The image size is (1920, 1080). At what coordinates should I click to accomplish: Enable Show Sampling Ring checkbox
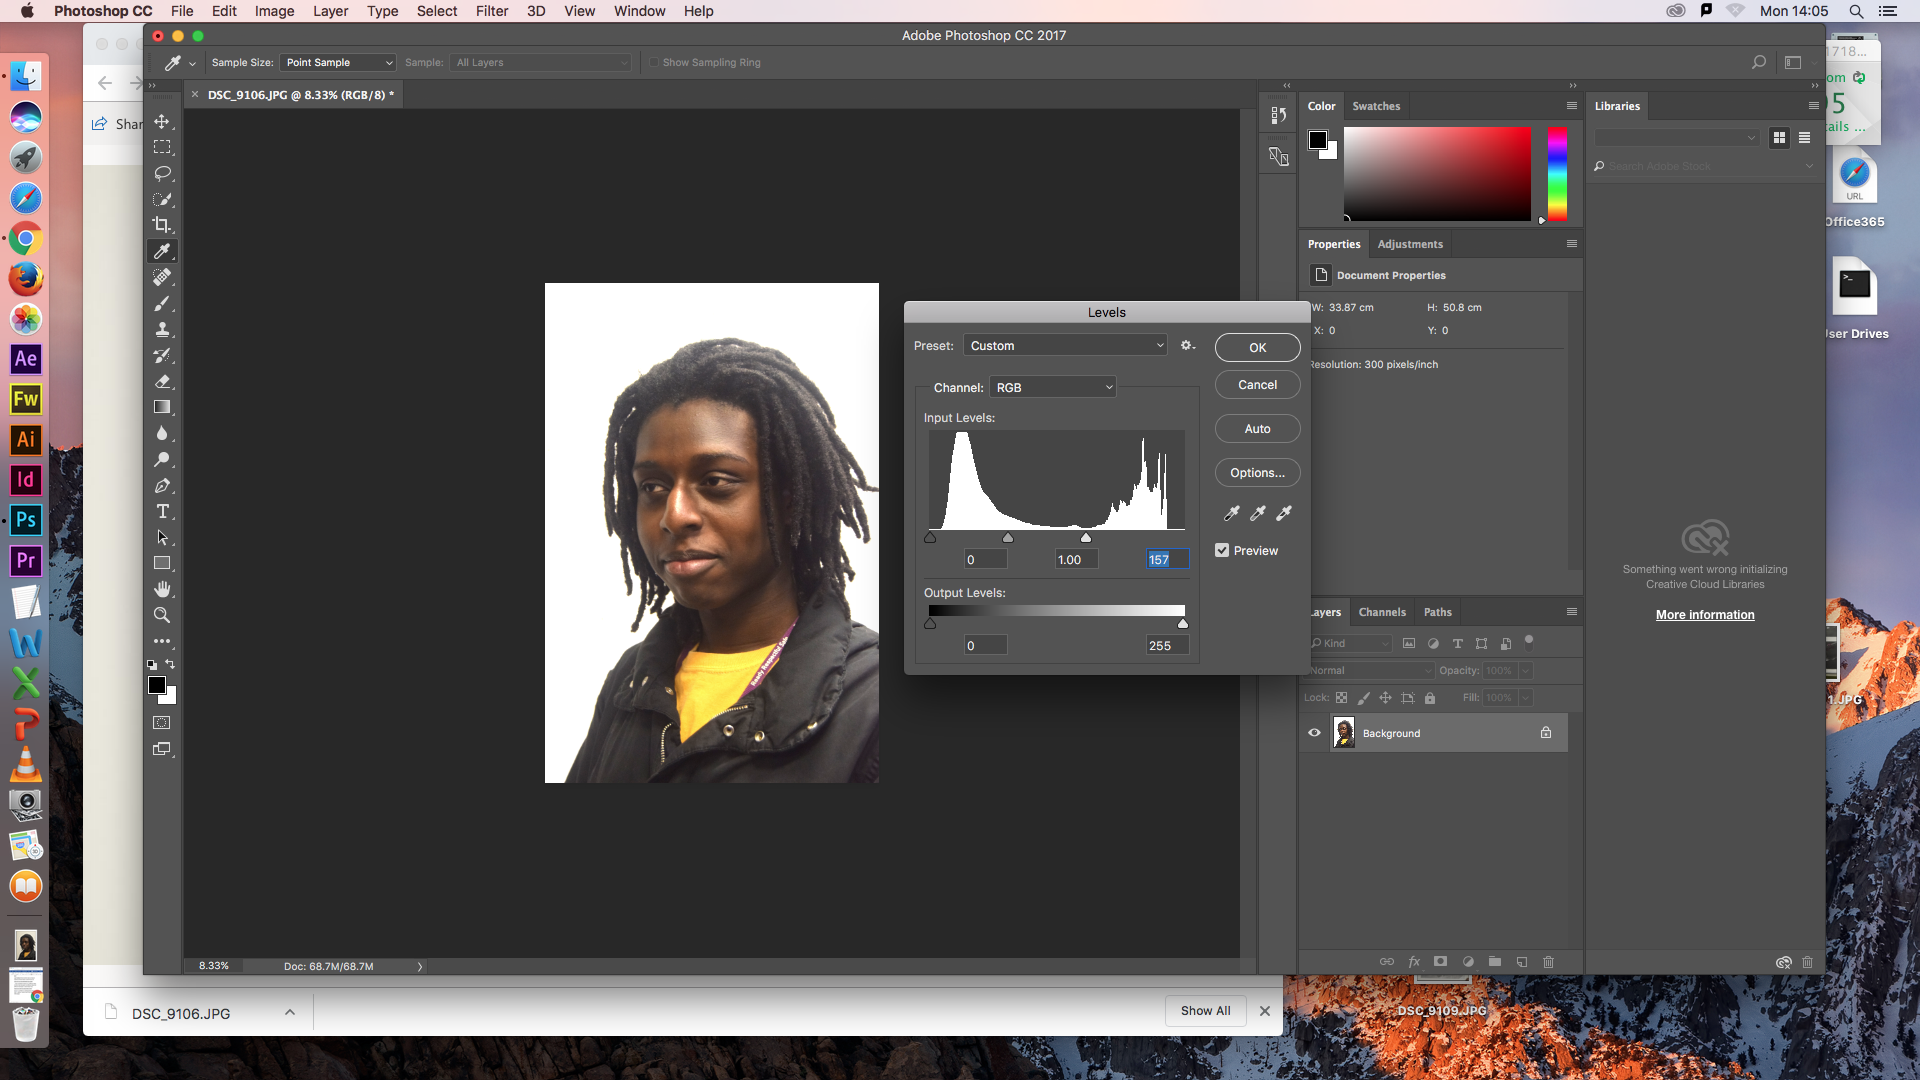tap(654, 63)
